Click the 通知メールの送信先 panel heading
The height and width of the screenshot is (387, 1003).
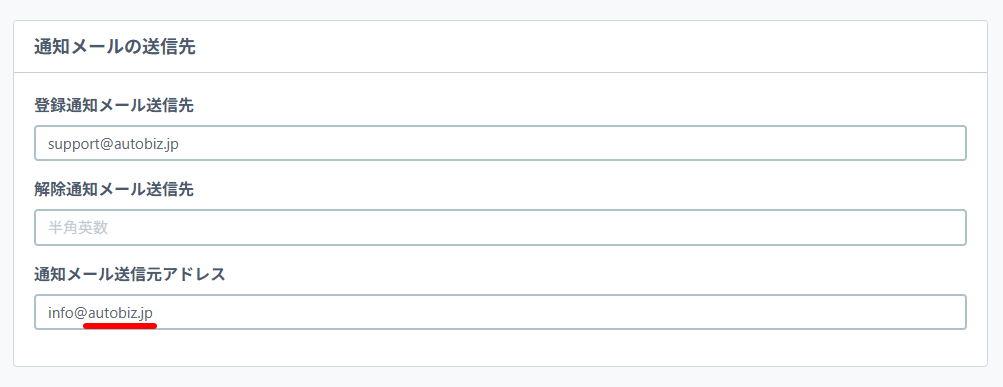[115, 47]
